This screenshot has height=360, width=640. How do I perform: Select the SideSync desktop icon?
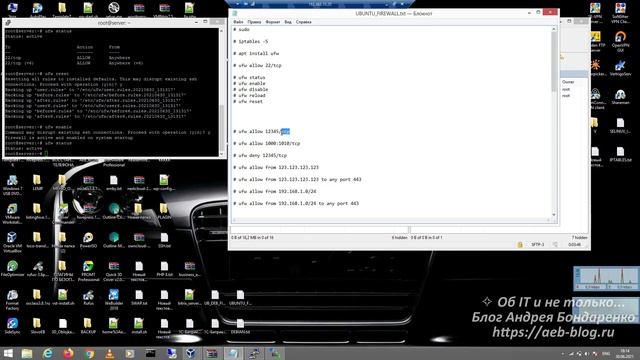click(x=12, y=326)
